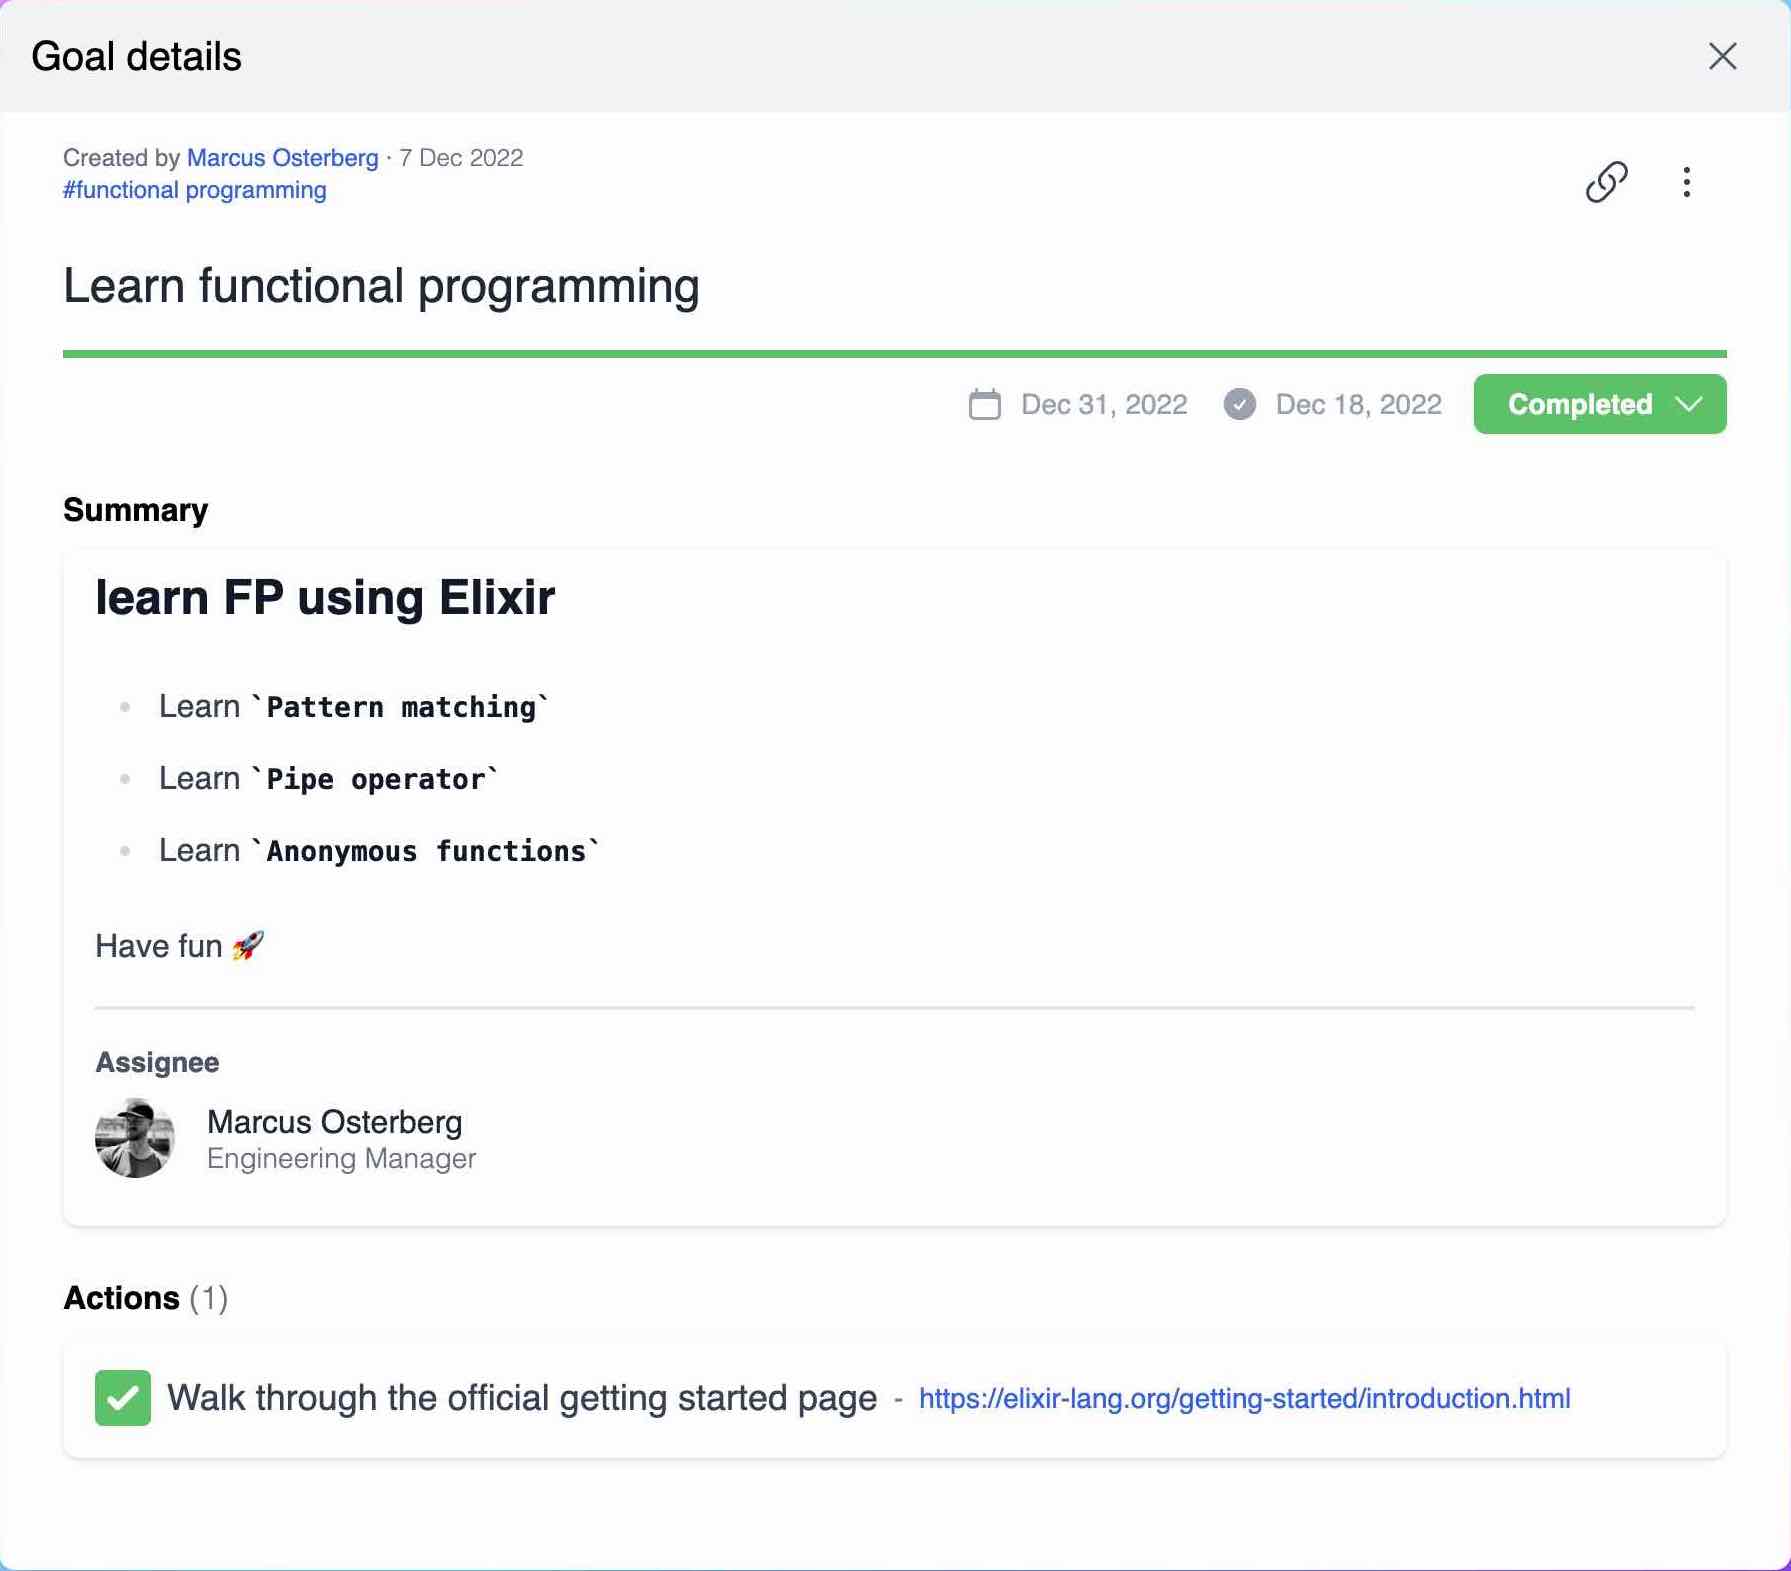This screenshot has width=1791, height=1571.
Task: Copy the goal link via chain icon
Action: pyautogui.click(x=1606, y=182)
